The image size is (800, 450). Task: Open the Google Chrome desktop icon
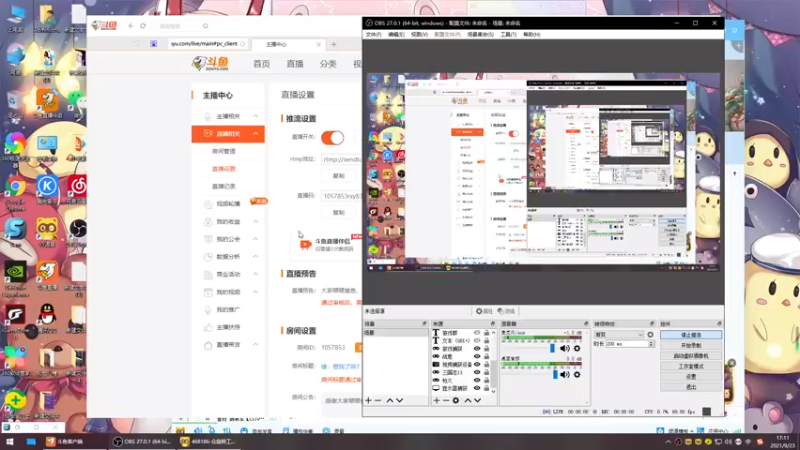click(15, 193)
